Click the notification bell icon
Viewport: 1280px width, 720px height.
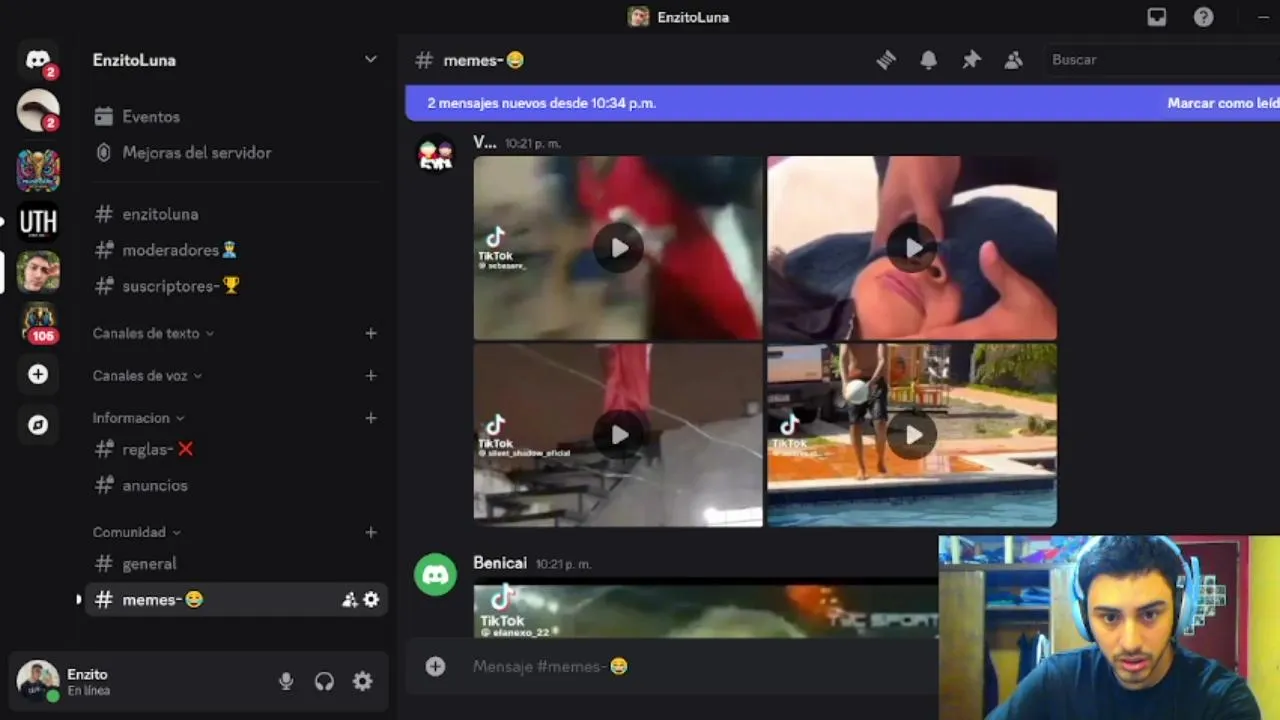tap(929, 60)
